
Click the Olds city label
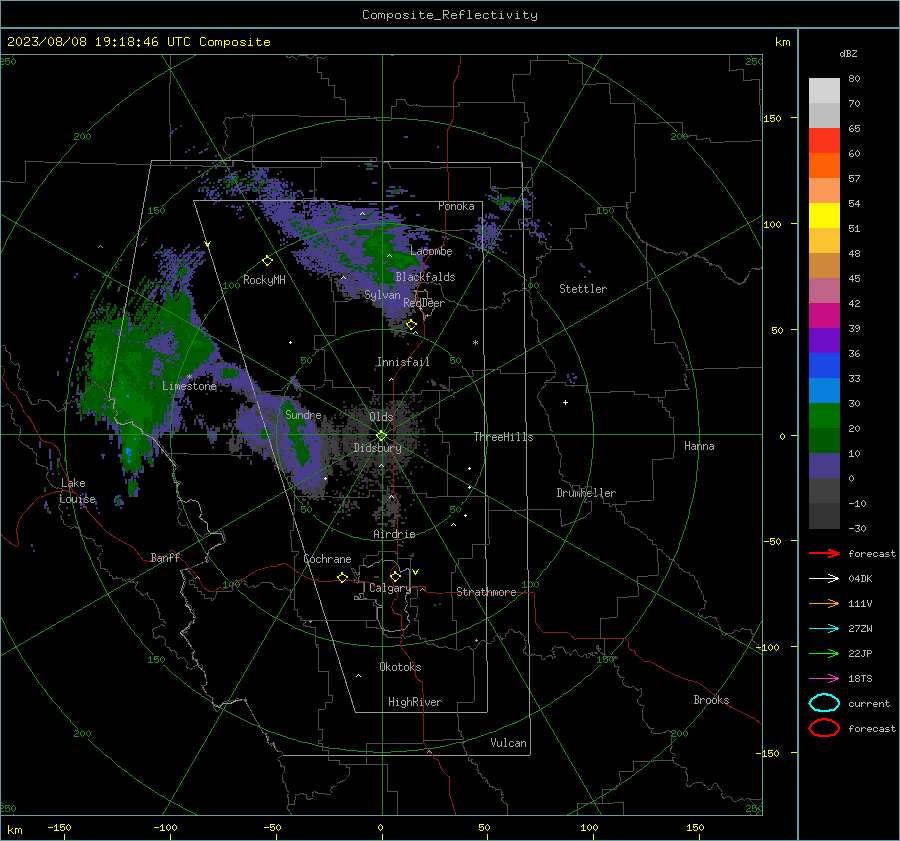381,417
